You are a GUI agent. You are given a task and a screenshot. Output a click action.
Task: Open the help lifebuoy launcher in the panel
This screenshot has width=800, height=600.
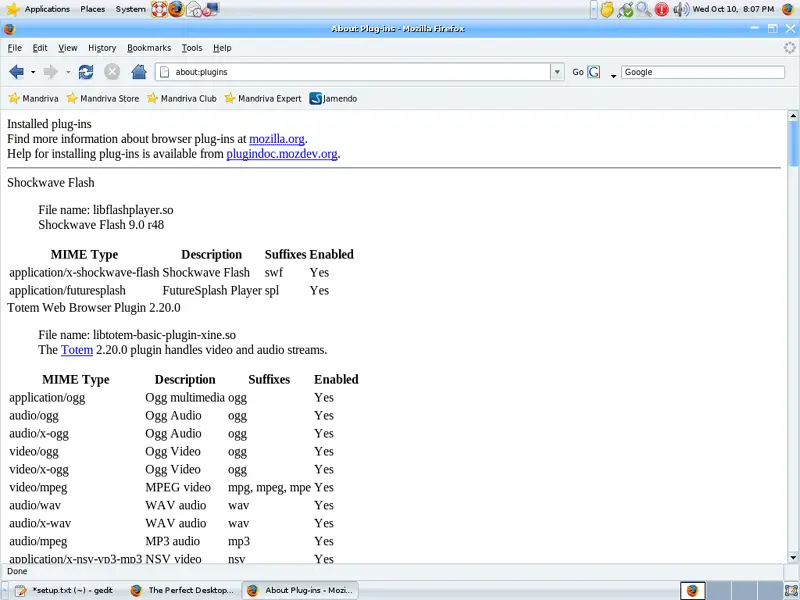click(159, 9)
